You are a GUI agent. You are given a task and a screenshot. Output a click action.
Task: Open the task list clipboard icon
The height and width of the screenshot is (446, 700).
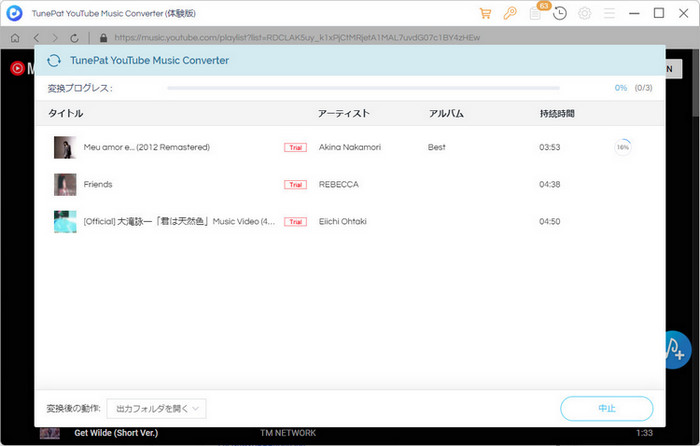535,14
